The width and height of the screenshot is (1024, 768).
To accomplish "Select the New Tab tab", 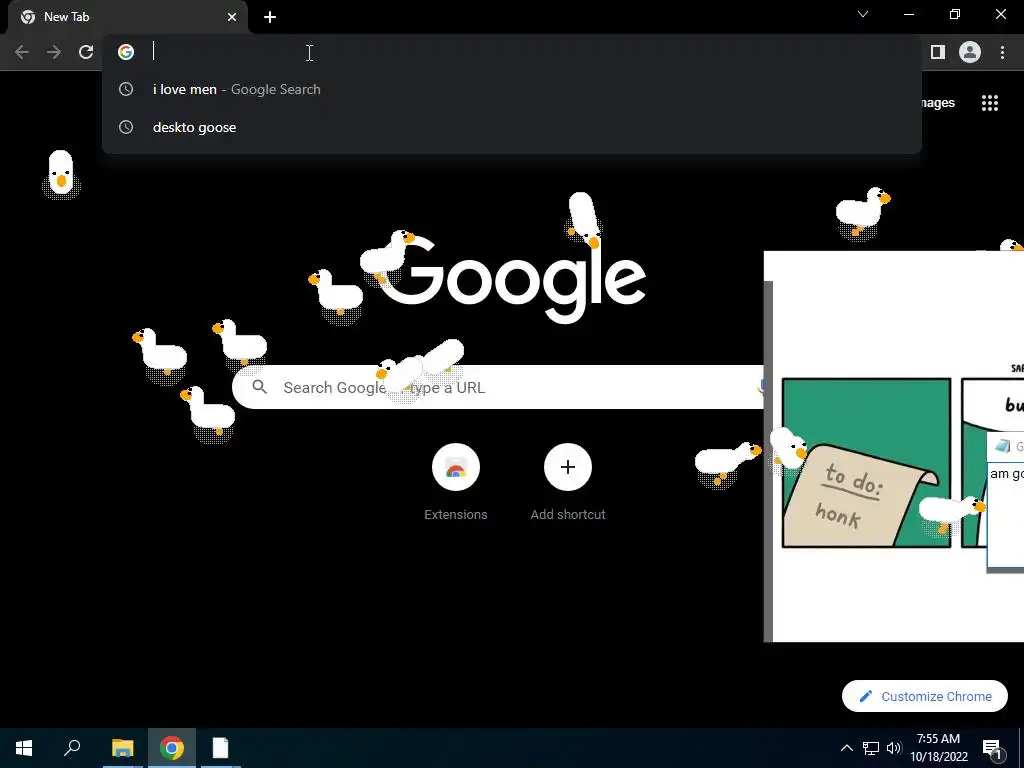I will coord(127,17).
